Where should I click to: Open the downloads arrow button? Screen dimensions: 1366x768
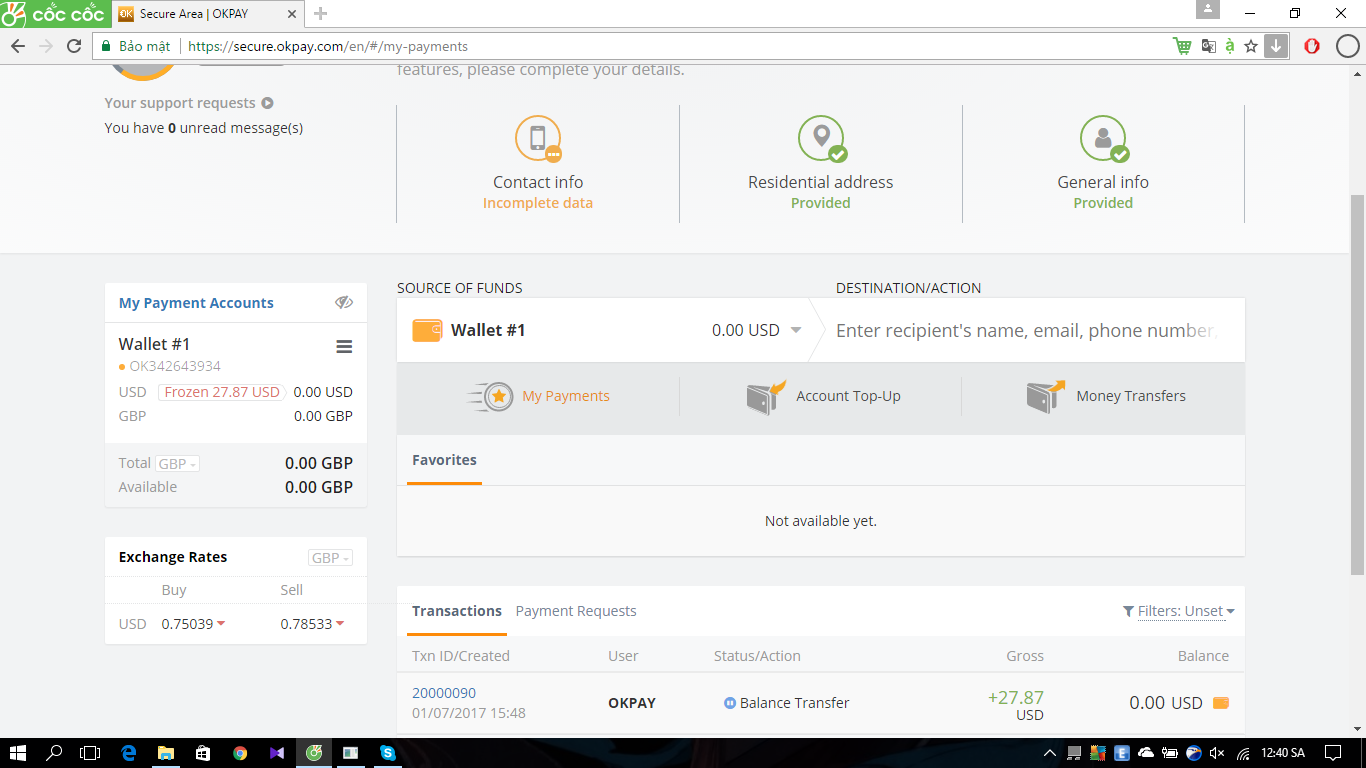(1276, 46)
